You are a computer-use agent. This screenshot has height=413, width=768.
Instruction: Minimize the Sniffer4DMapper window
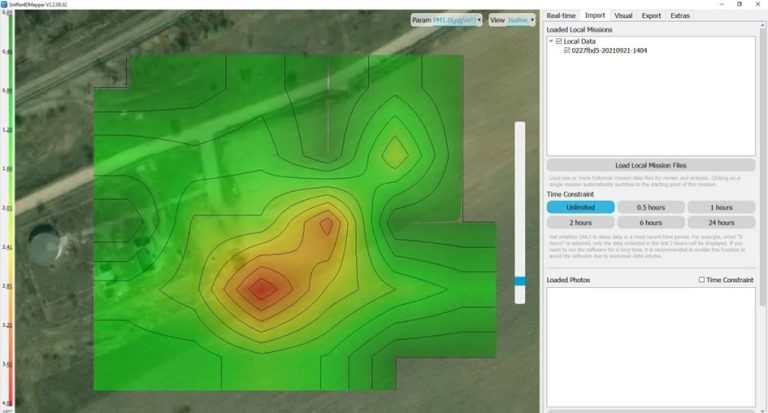tap(721, 4)
